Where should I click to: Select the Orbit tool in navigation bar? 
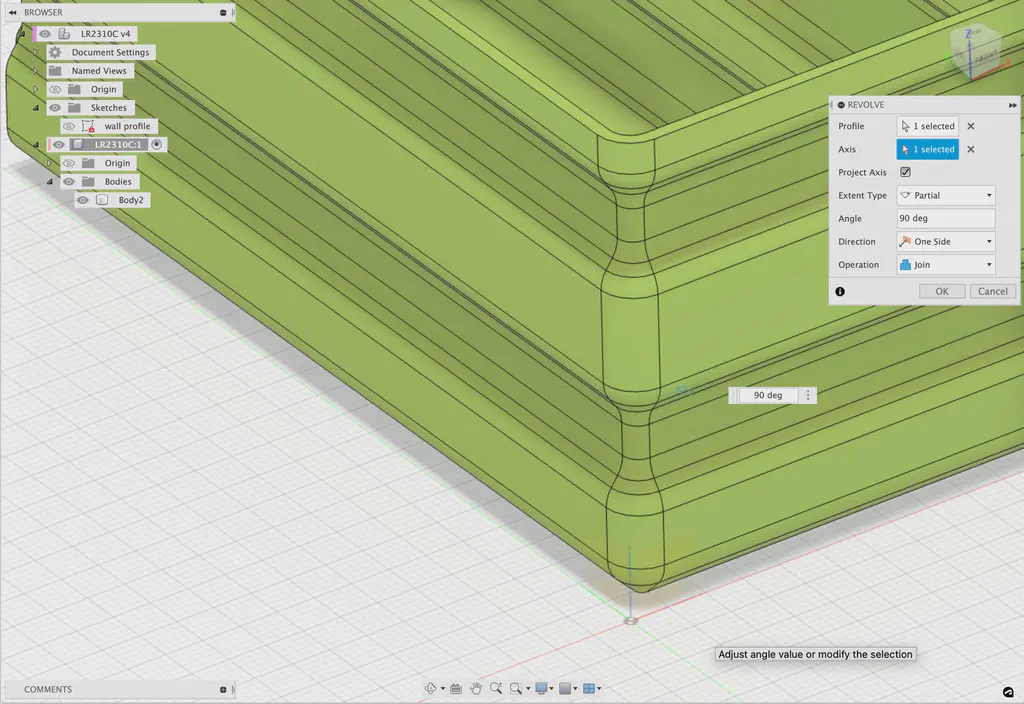click(430, 688)
